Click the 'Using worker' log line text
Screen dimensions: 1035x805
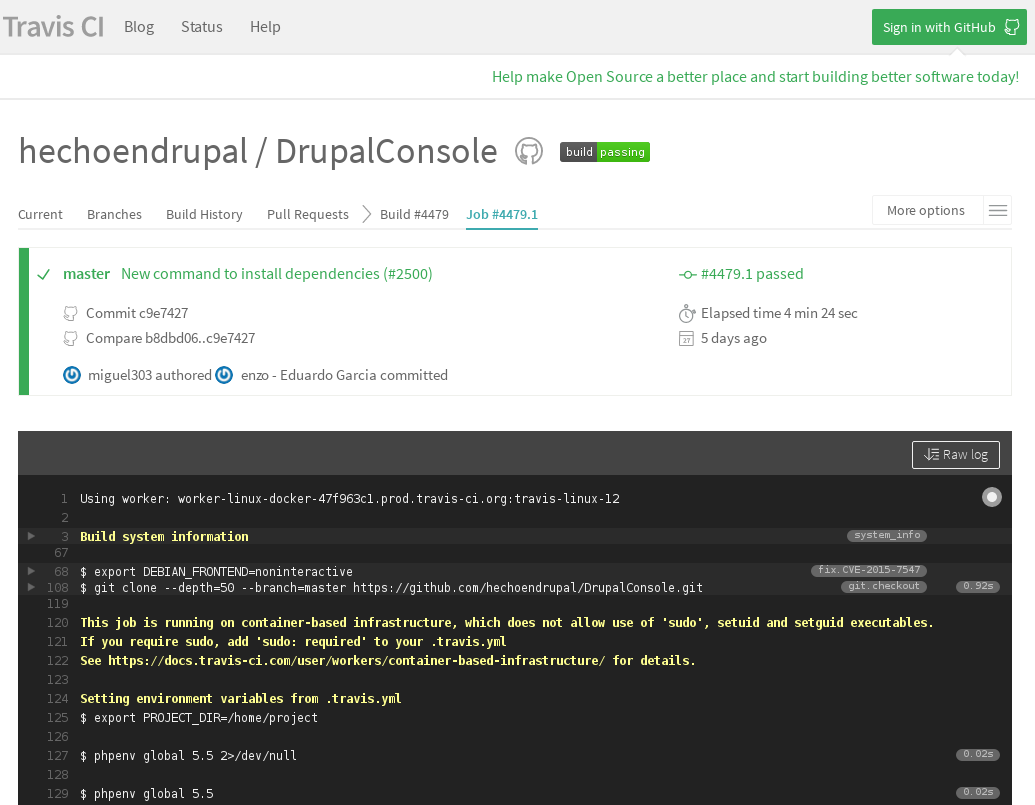pos(350,498)
